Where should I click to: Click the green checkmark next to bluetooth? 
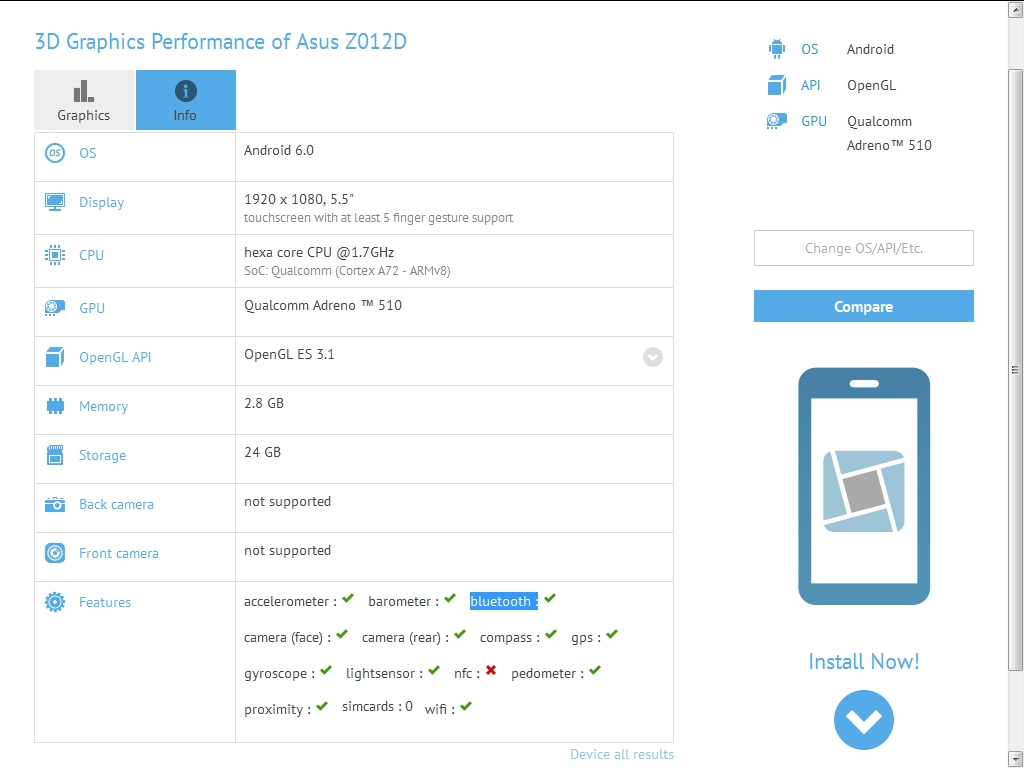click(x=550, y=599)
